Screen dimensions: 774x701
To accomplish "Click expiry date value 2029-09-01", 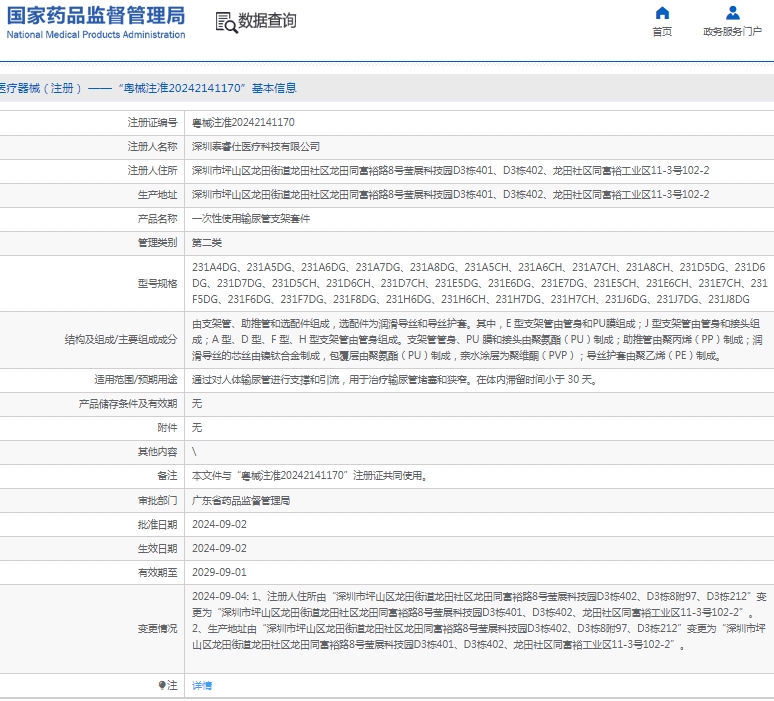I will 219,573.
